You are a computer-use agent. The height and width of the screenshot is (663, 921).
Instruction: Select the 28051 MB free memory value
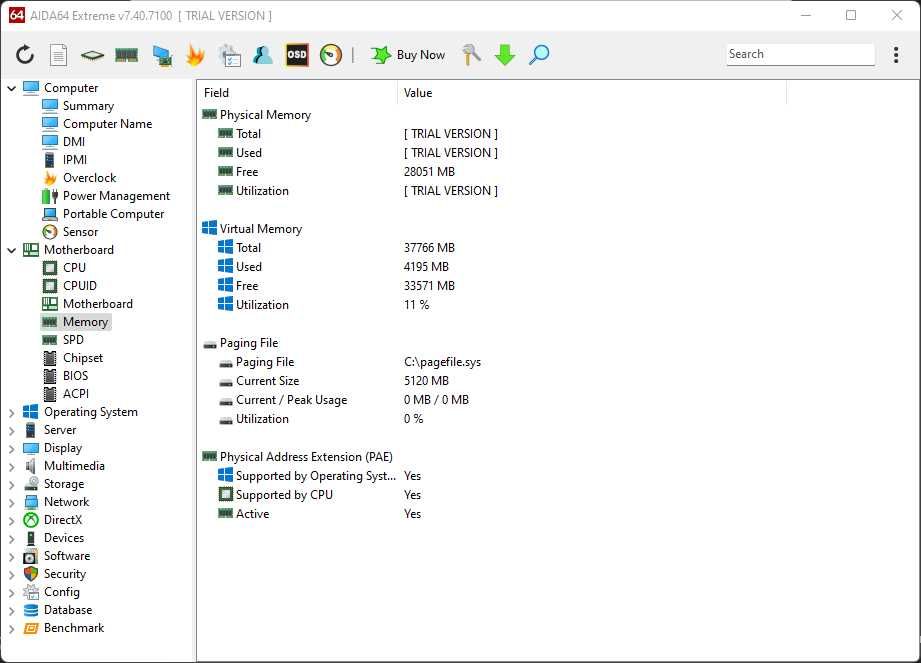(429, 172)
